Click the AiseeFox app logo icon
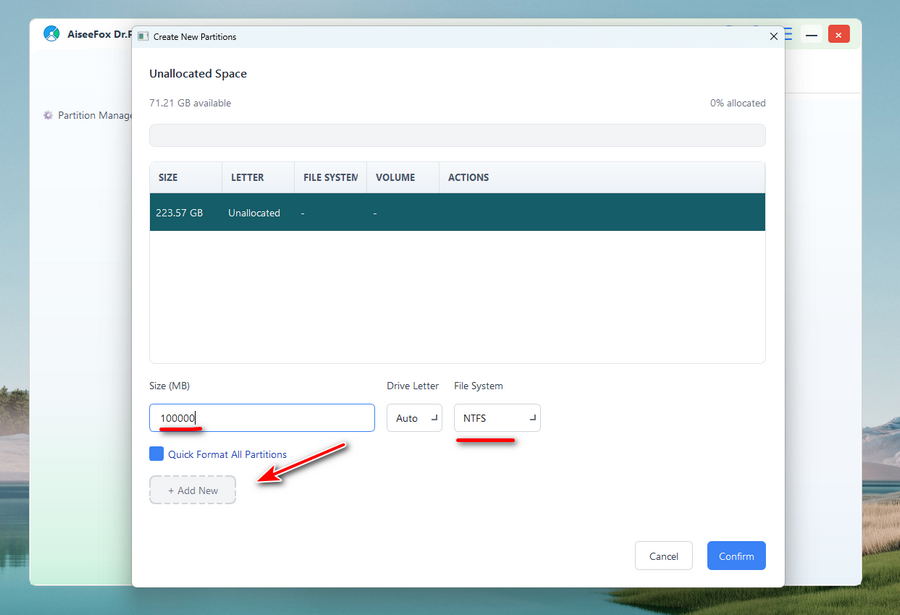The width and height of the screenshot is (900, 615). 52,34
